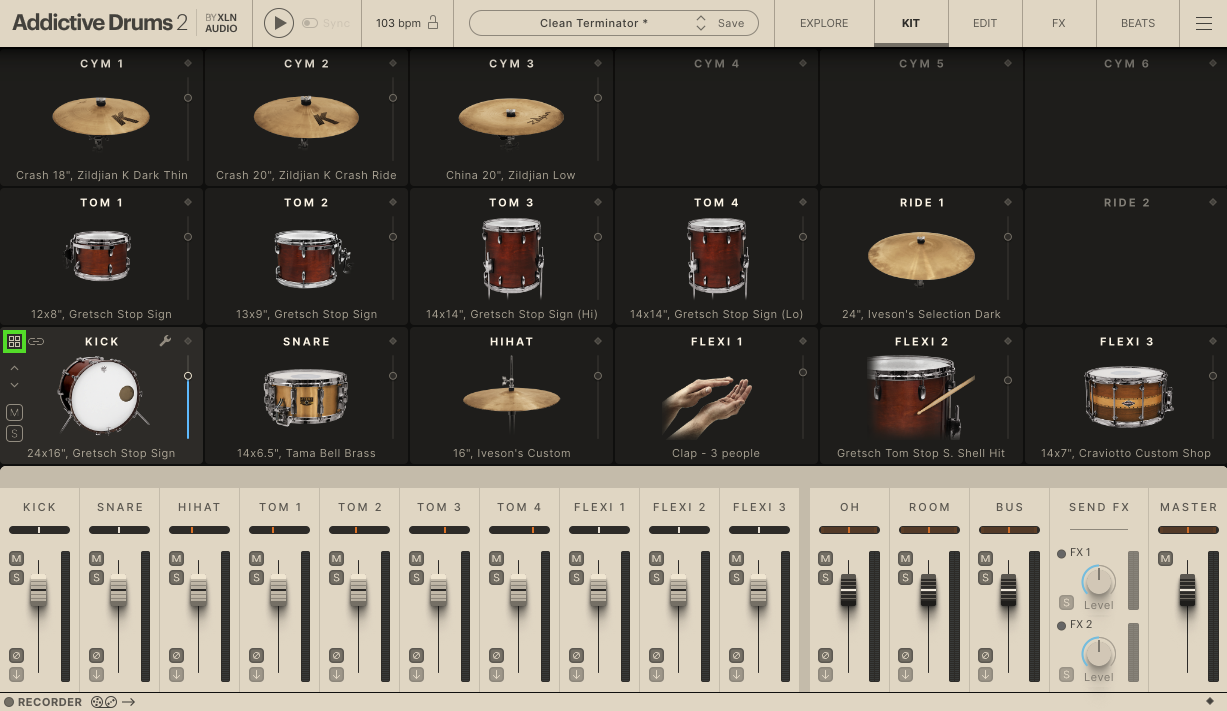Open the kit piece browser grid icon on KICK
The image size is (1227, 711).
coord(14,342)
